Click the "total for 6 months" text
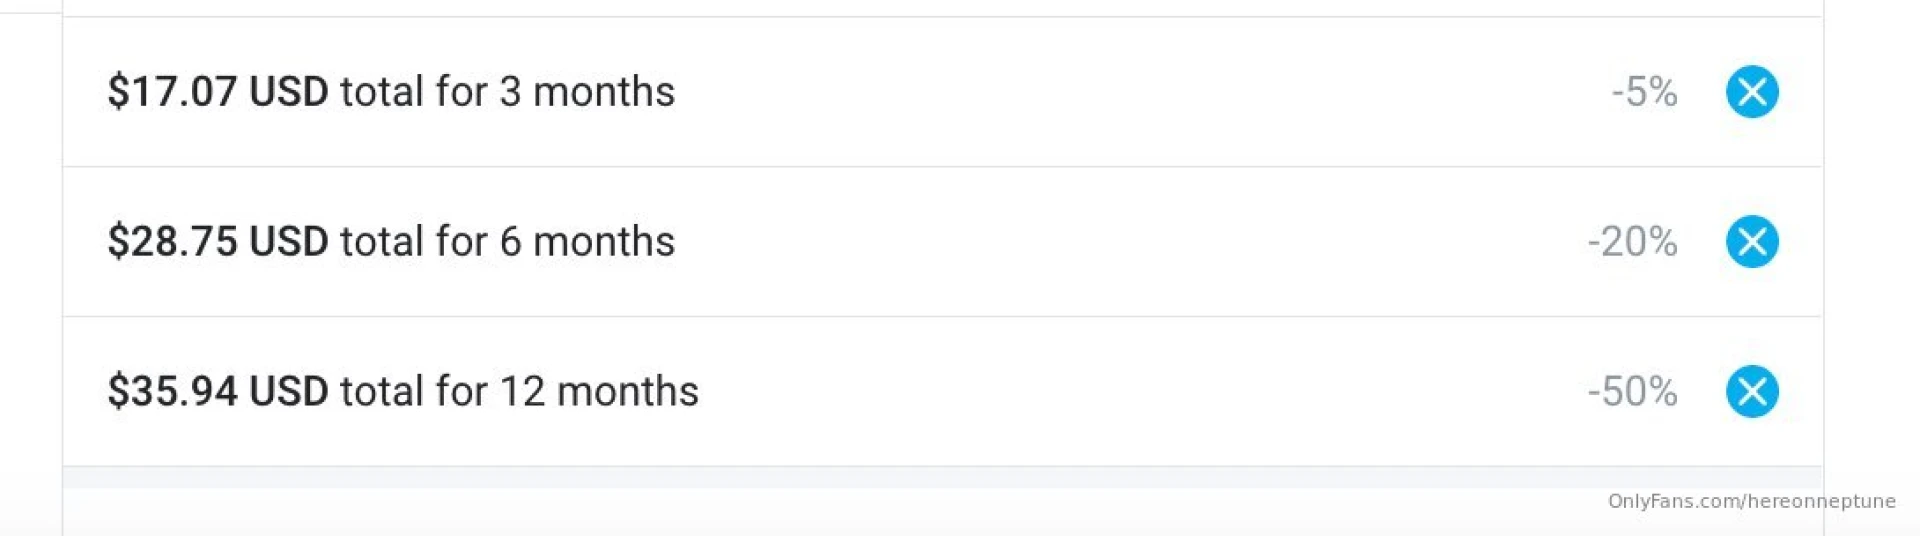 (507, 242)
